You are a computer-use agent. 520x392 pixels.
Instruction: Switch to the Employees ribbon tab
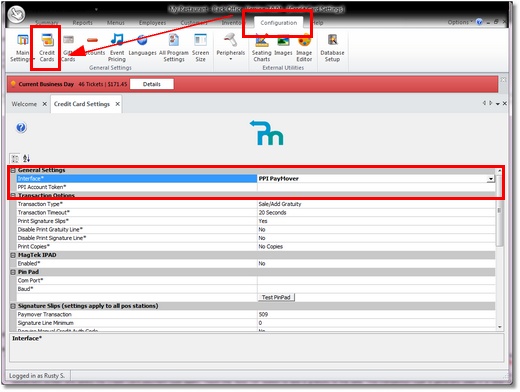point(152,23)
